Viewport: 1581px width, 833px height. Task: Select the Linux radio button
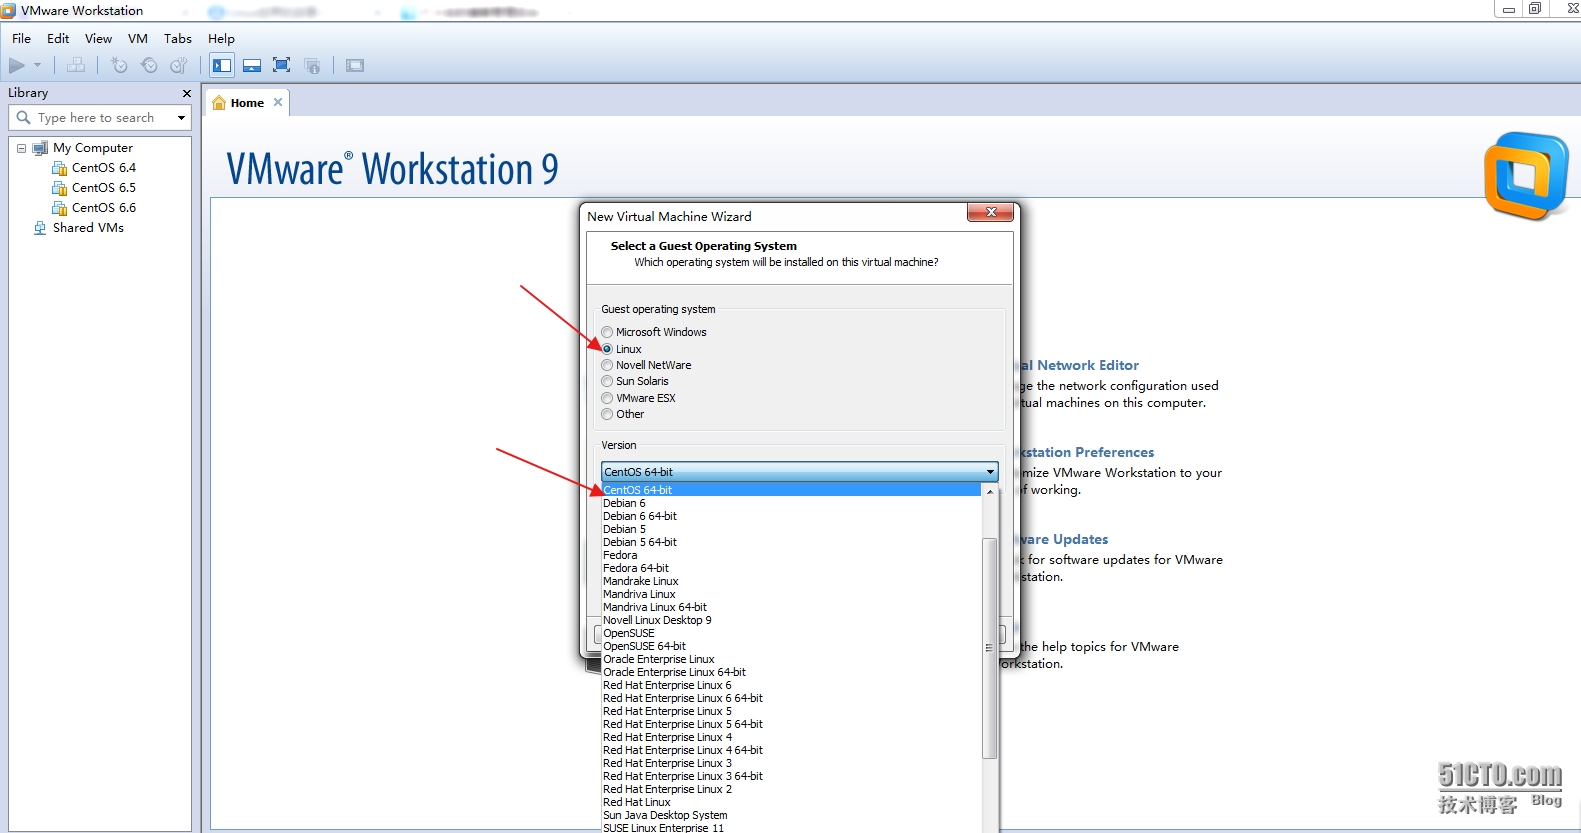coord(607,349)
